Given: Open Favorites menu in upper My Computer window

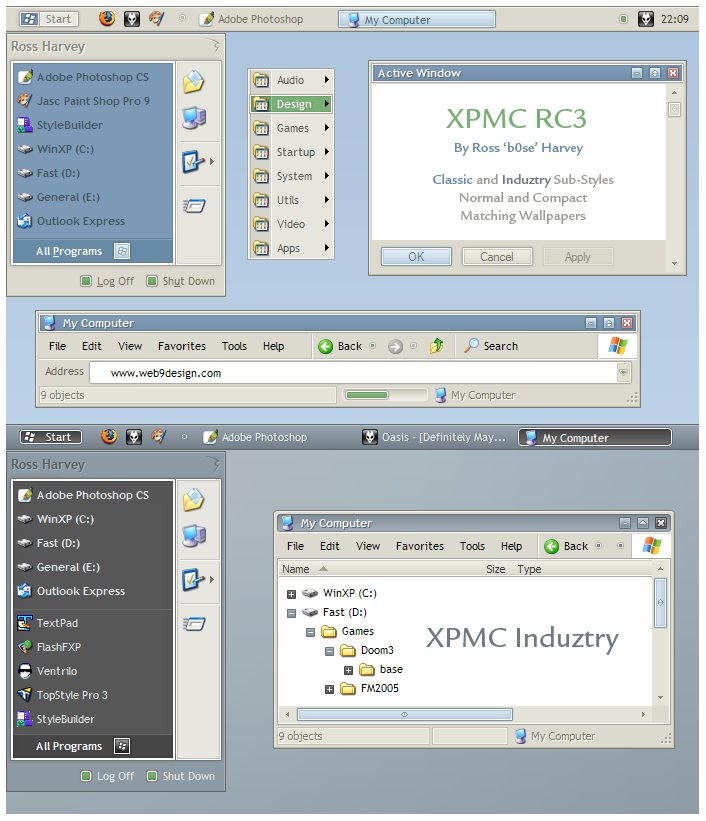Looking at the screenshot, I should (182, 346).
